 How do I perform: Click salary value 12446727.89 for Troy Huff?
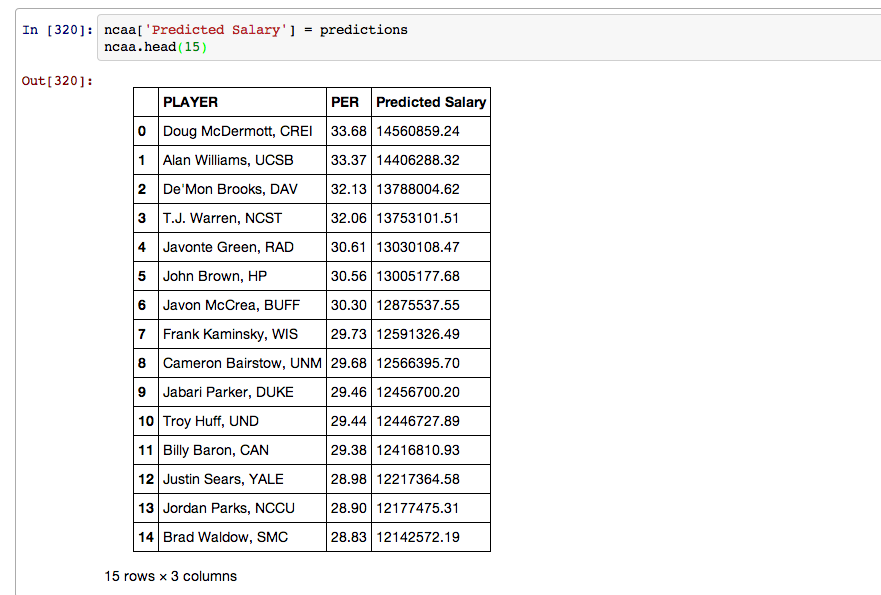coord(431,421)
